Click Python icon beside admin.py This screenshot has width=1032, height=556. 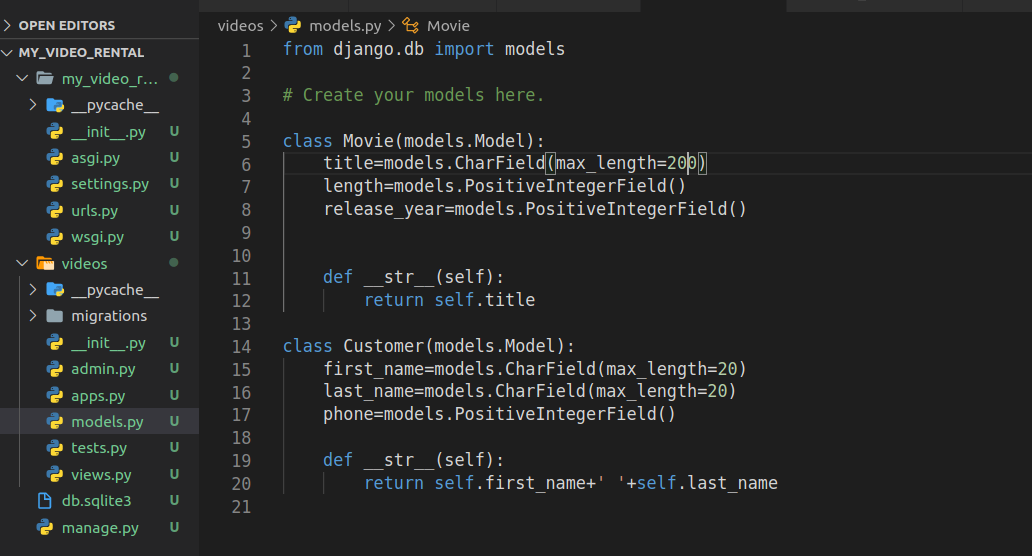[x=55, y=369]
